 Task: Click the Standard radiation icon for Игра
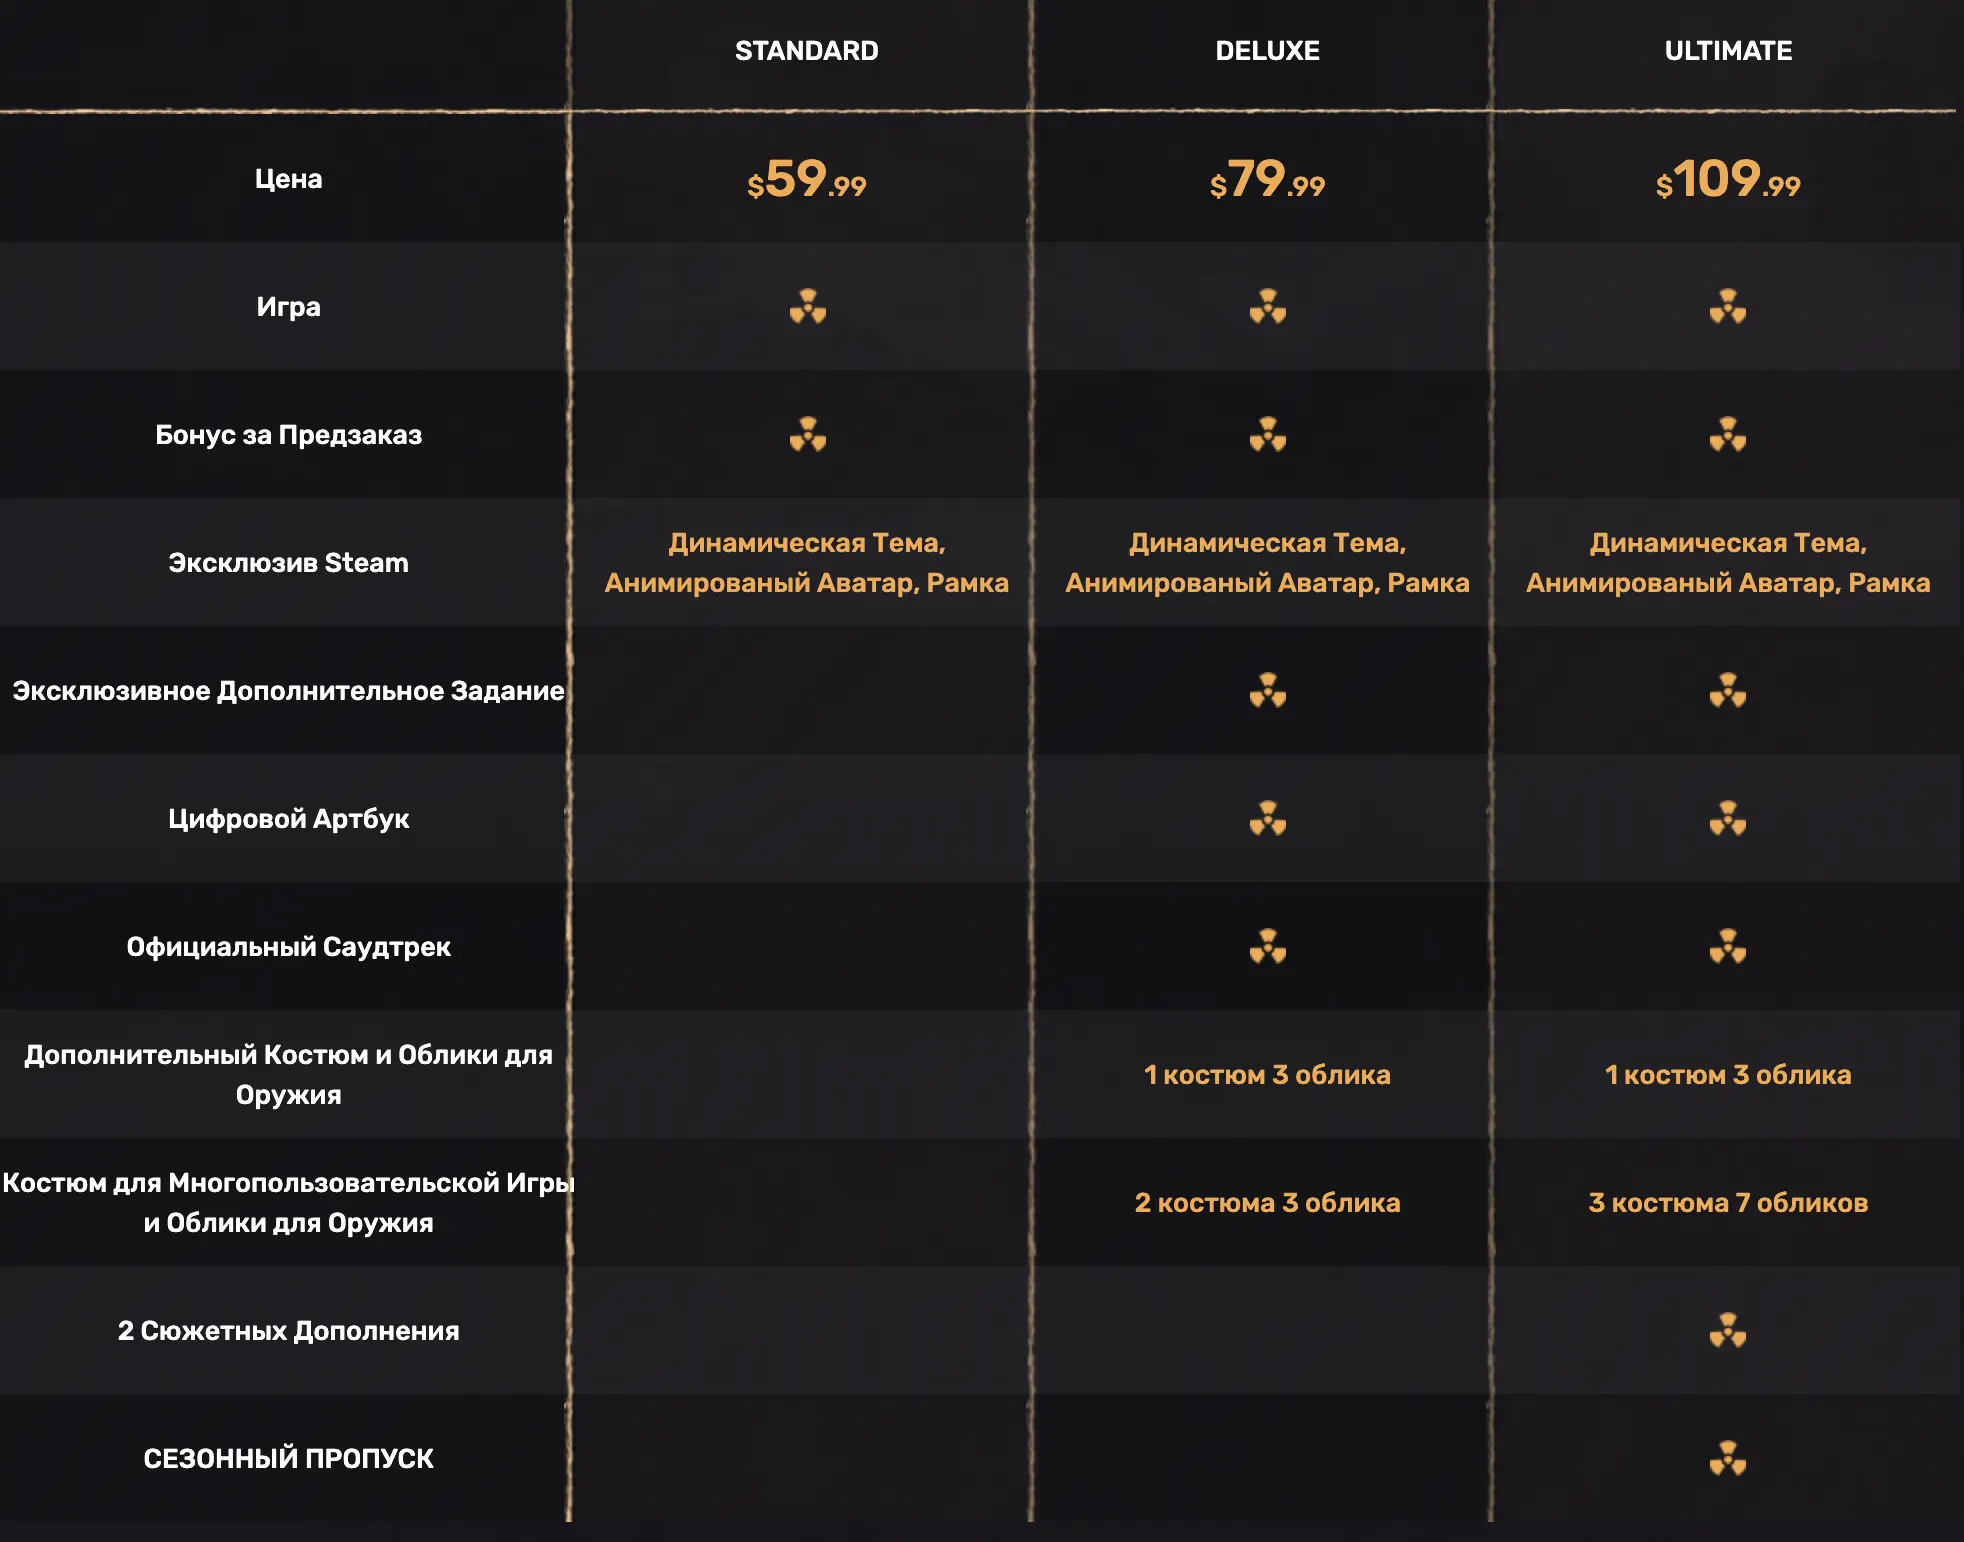pos(807,306)
